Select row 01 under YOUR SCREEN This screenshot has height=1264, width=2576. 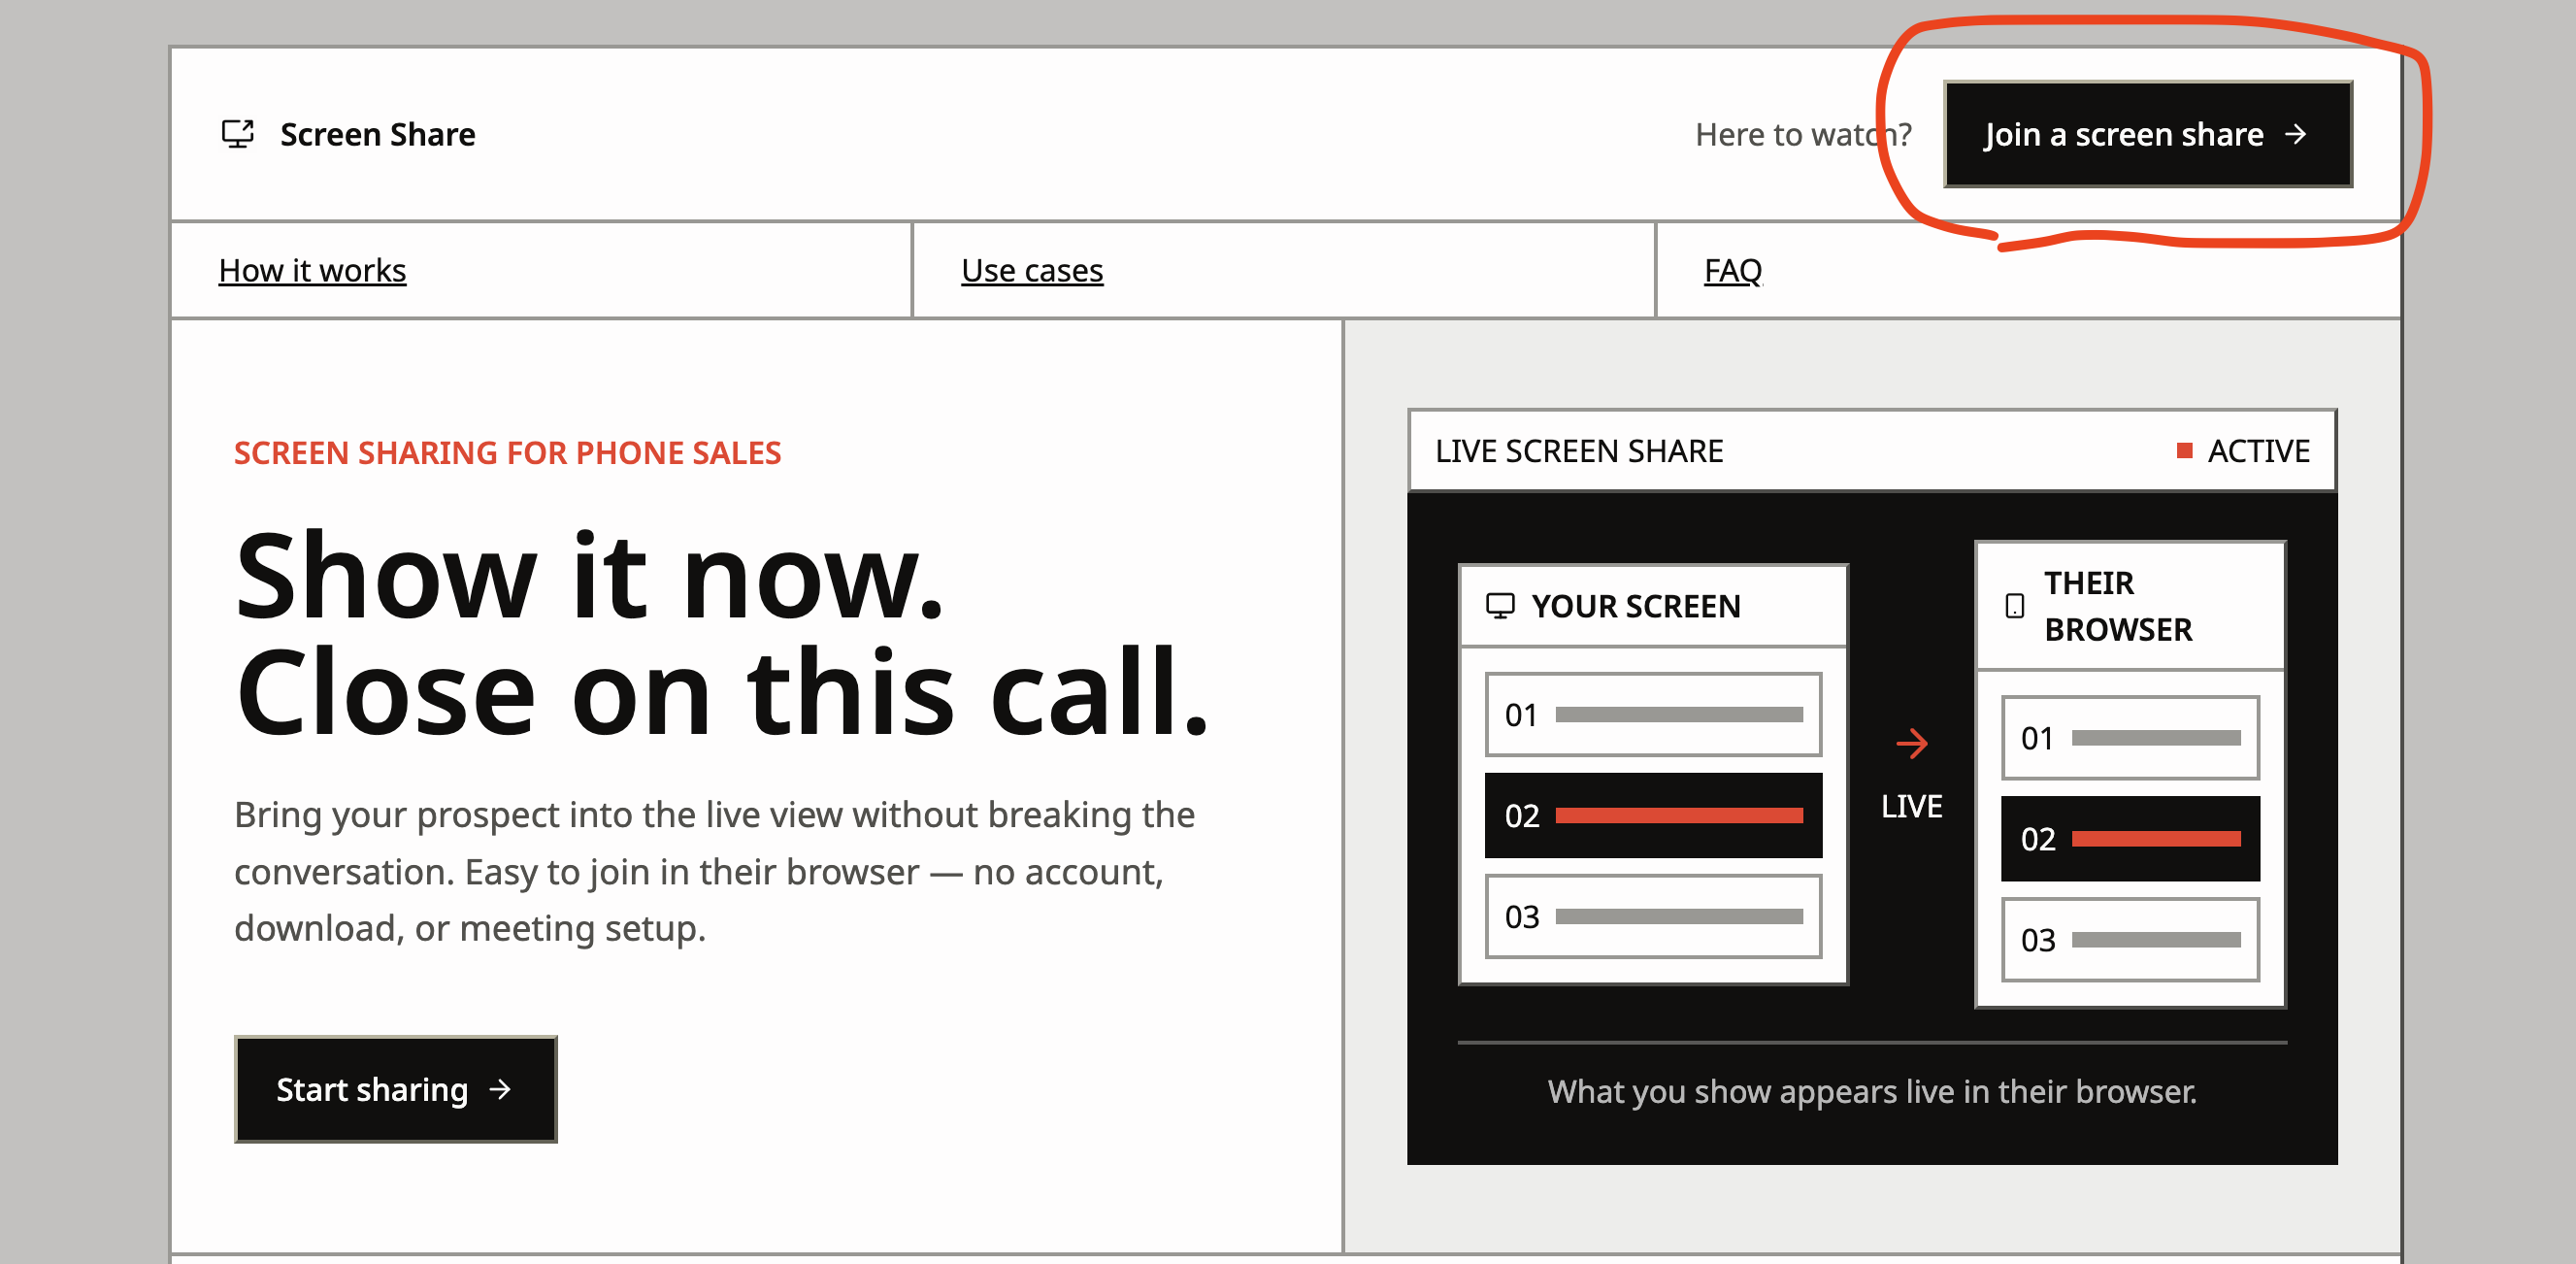click(1653, 714)
